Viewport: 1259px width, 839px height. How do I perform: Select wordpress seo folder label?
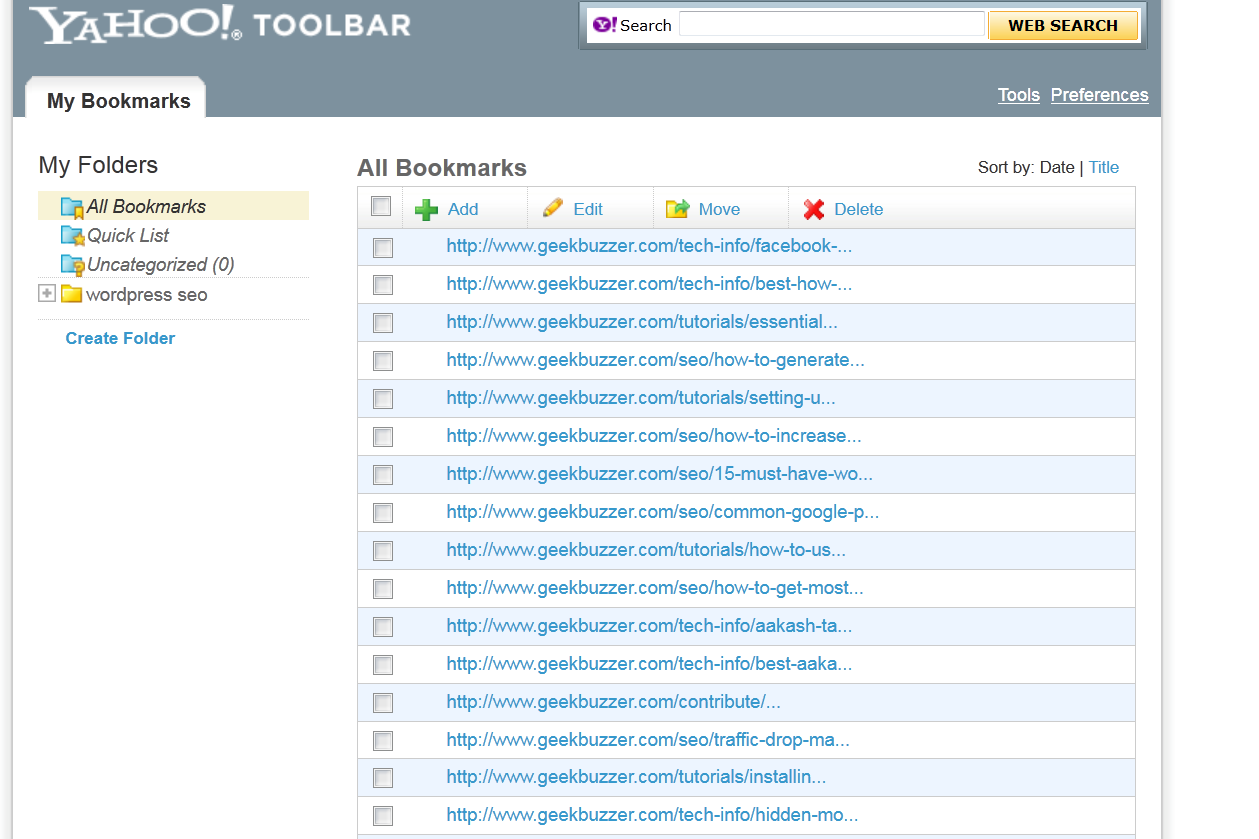click(147, 295)
